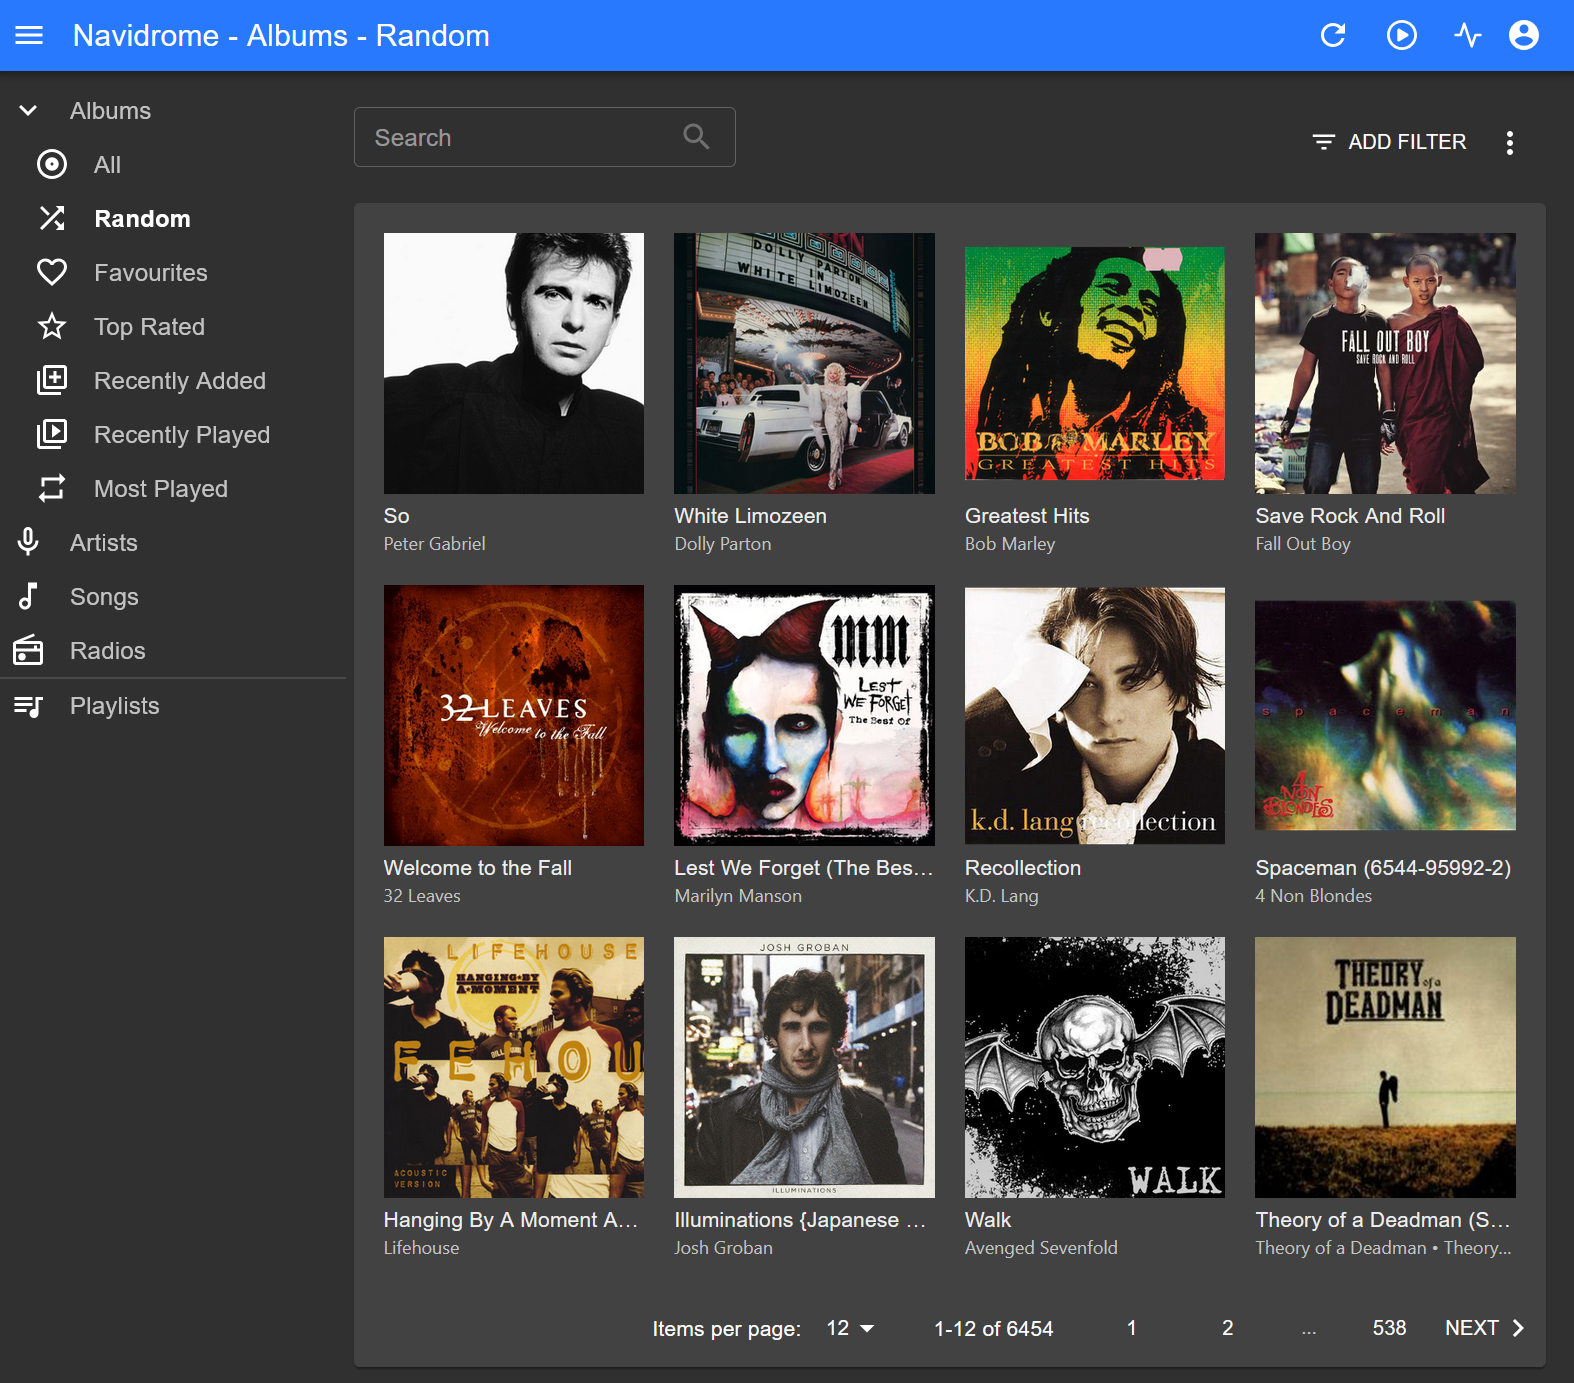Viewport: 1574px width, 1383px height.
Task: Click the play circle icon in header
Action: (x=1402, y=36)
